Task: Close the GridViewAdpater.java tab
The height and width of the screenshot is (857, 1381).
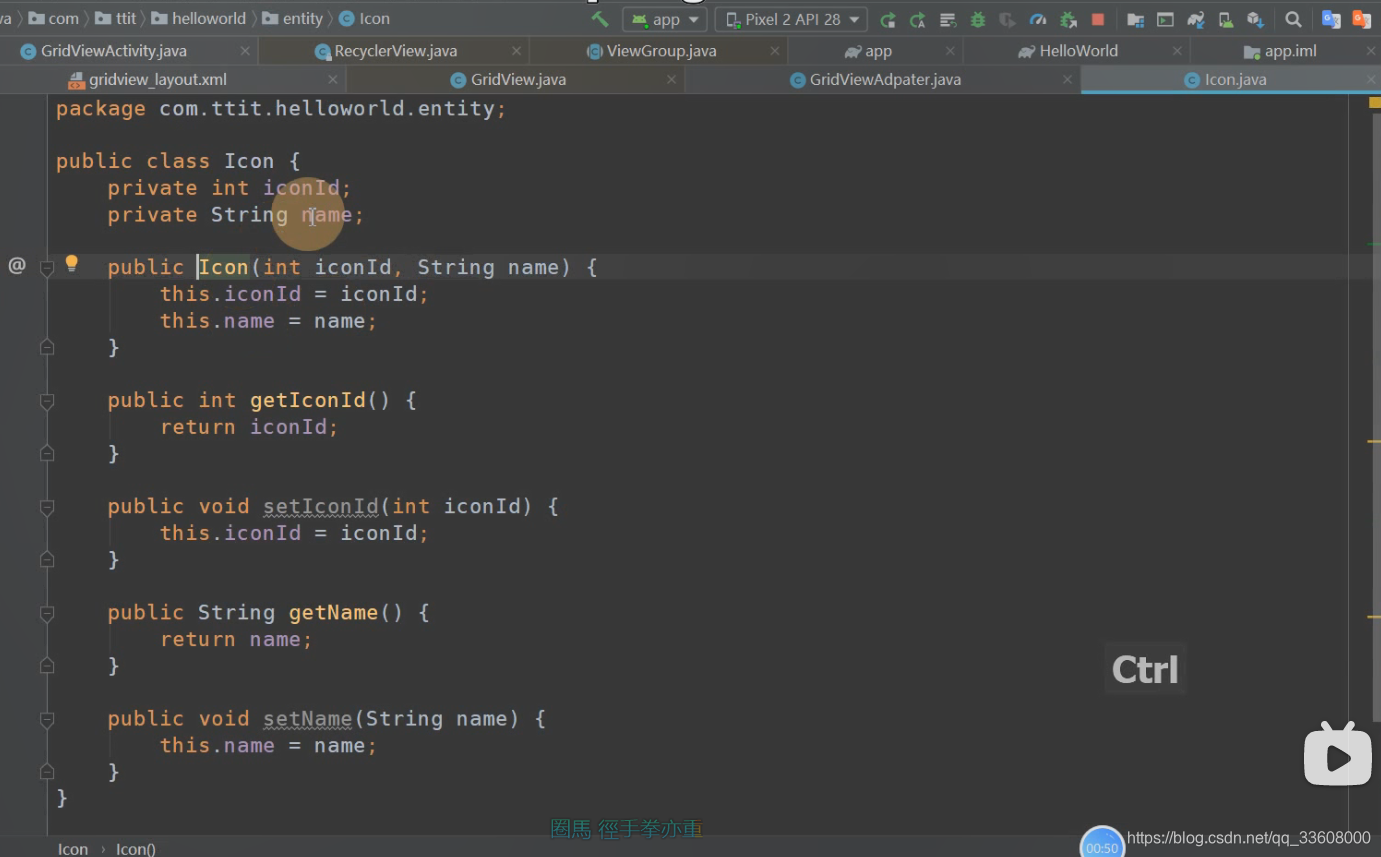Action: pyautogui.click(x=1067, y=80)
